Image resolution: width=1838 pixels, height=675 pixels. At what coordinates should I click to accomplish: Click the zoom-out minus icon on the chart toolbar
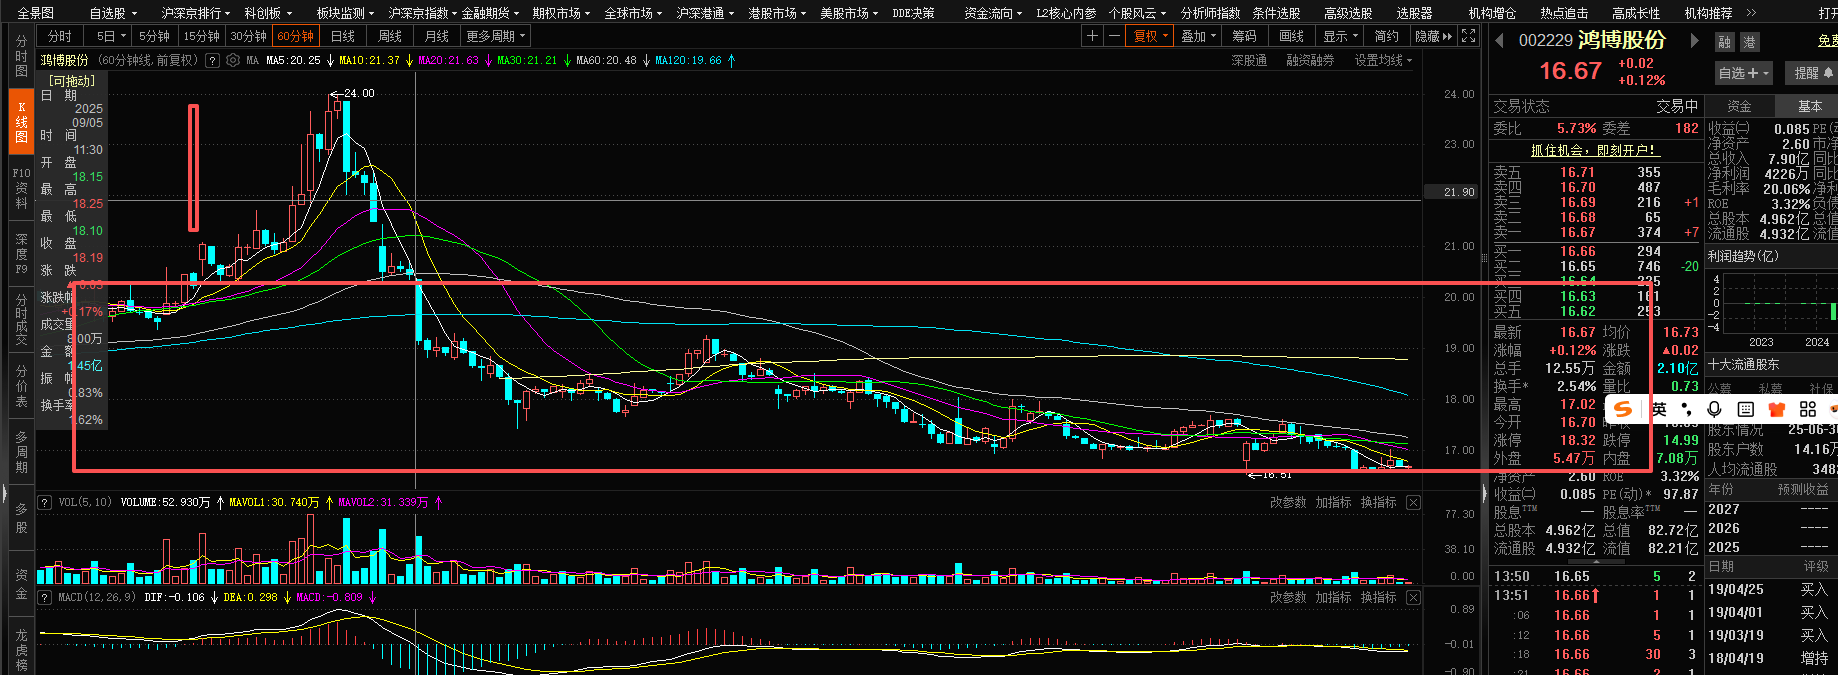coord(1114,36)
